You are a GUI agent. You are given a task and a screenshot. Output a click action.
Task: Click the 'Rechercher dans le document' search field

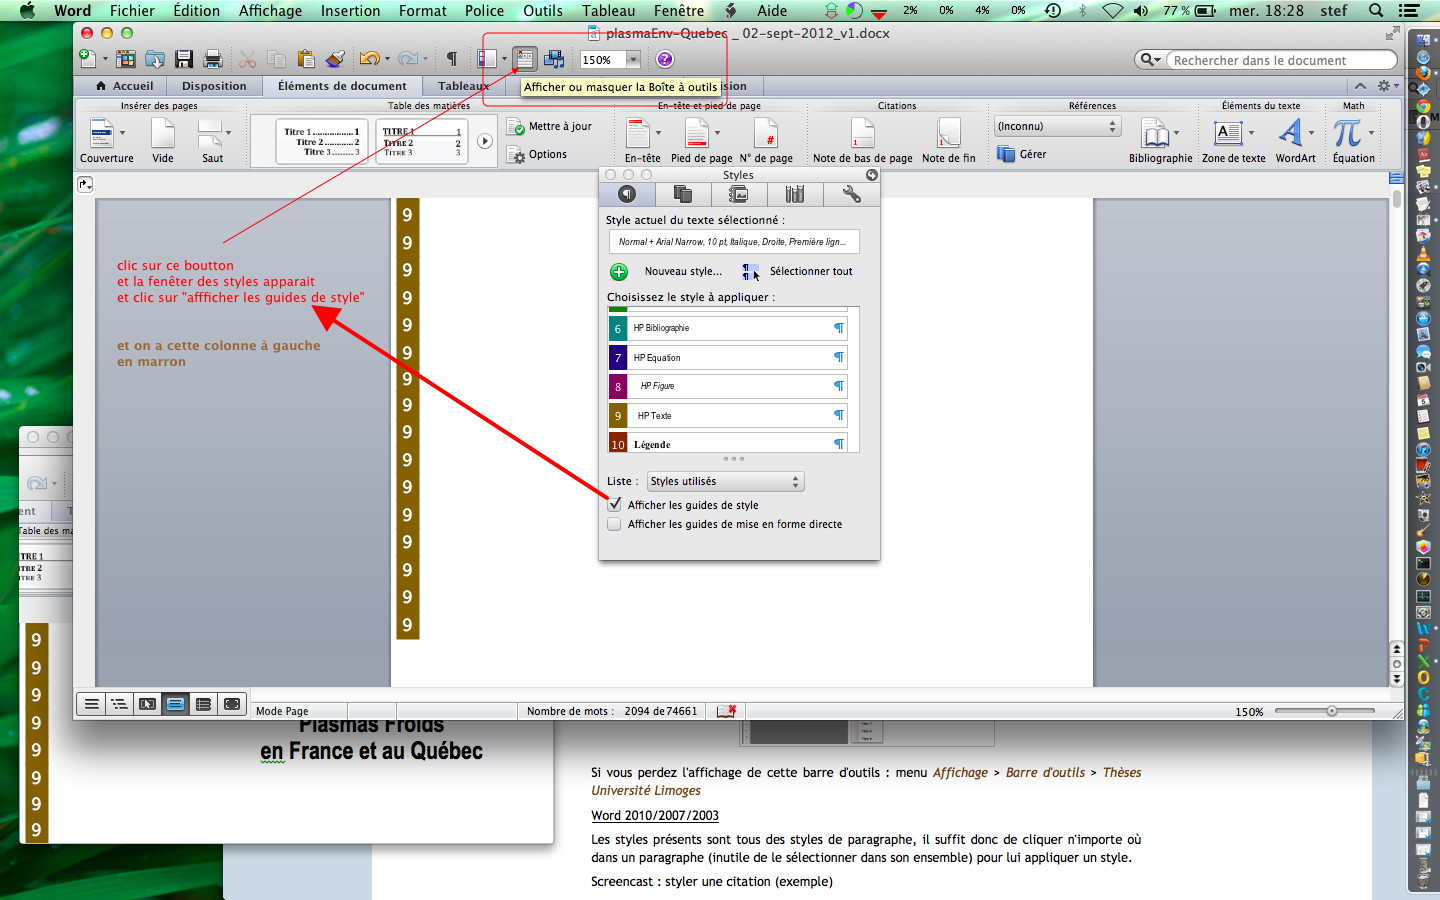pos(1270,60)
